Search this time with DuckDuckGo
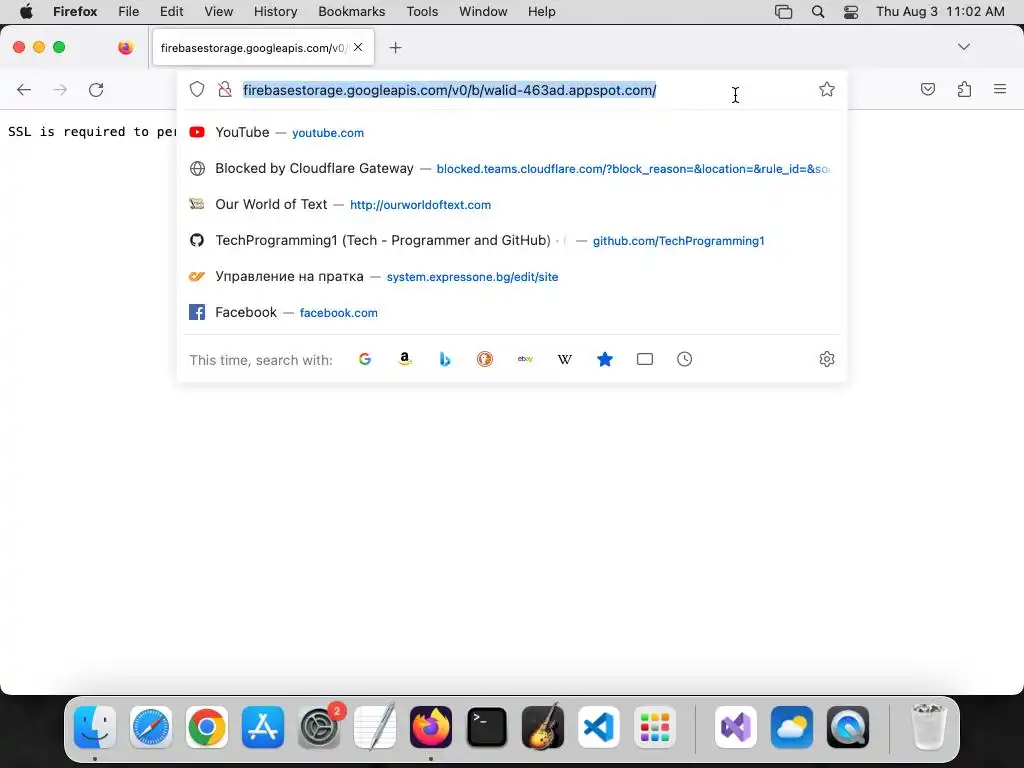The width and height of the screenshot is (1024, 768). 485,359
